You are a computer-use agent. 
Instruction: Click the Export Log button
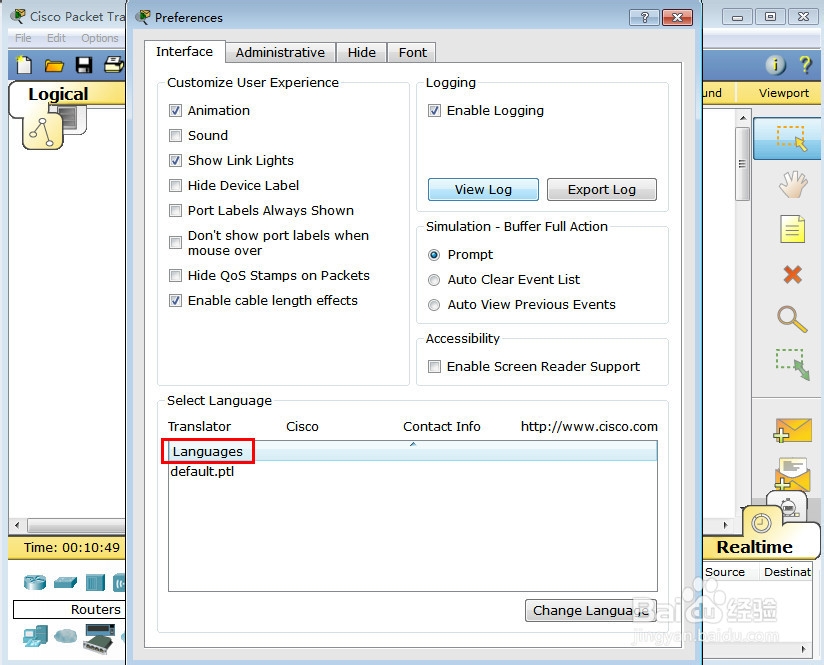[x=602, y=189]
